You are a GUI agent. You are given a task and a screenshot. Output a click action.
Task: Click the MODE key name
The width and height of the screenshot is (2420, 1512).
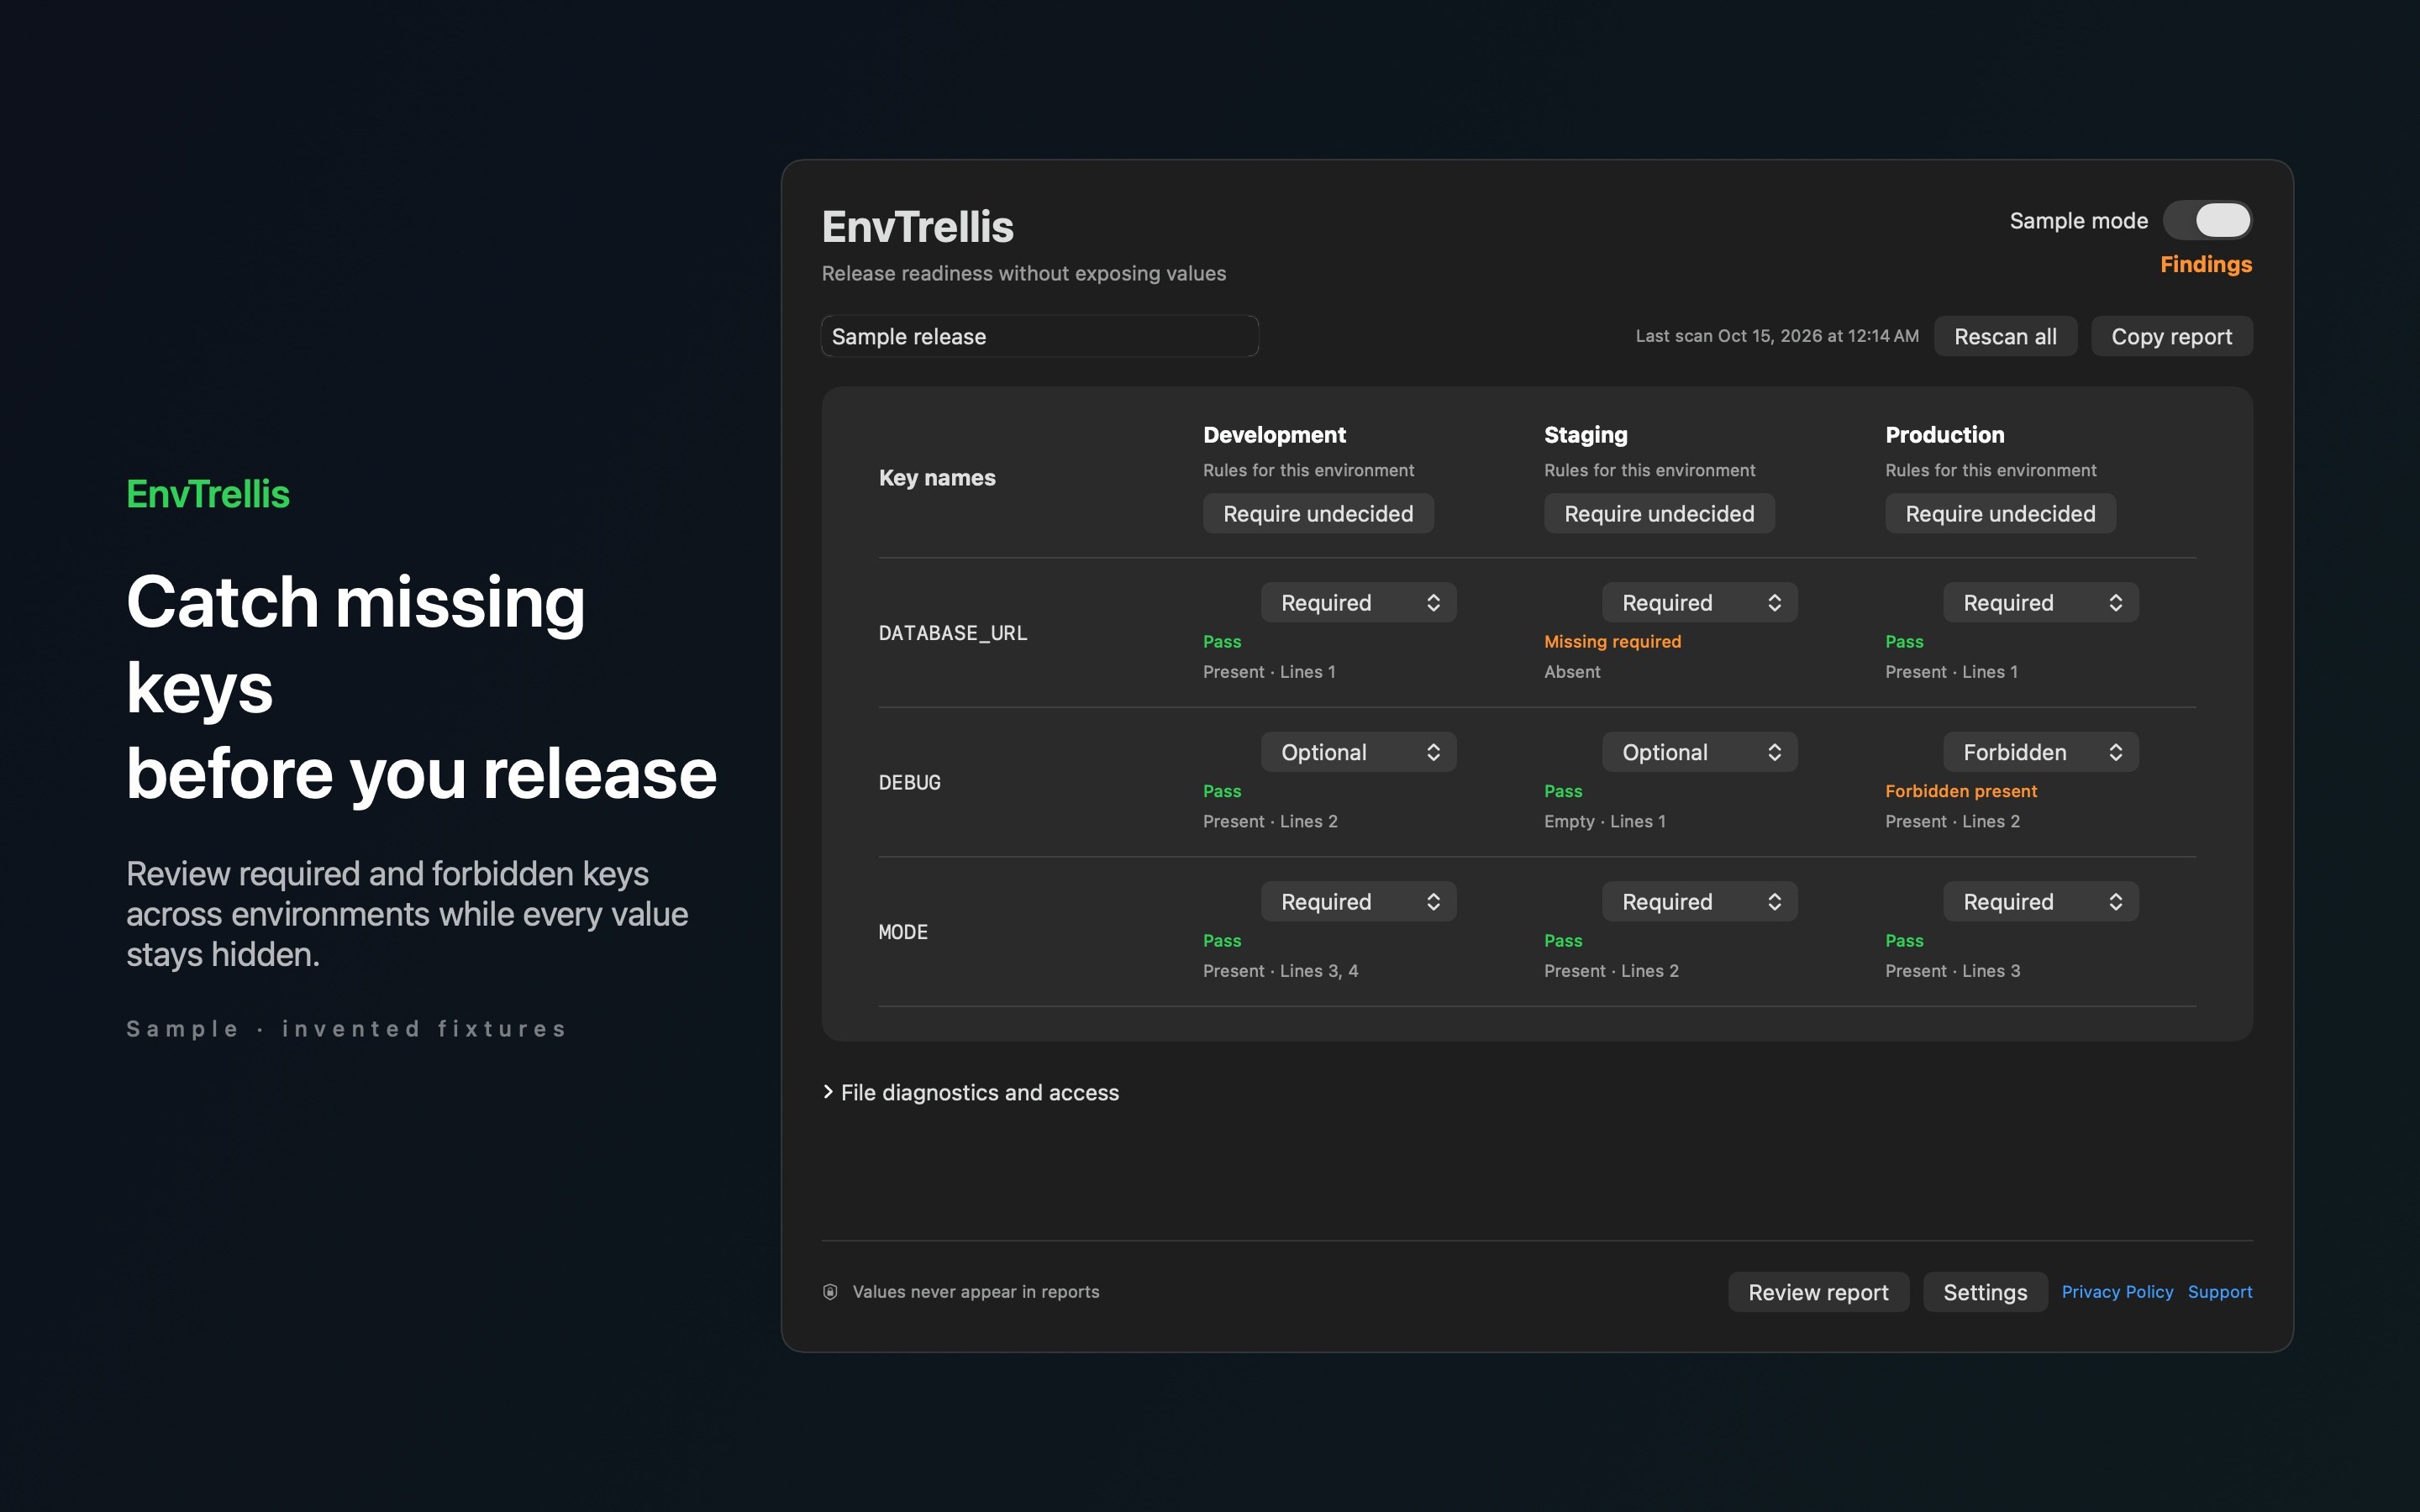(x=903, y=932)
